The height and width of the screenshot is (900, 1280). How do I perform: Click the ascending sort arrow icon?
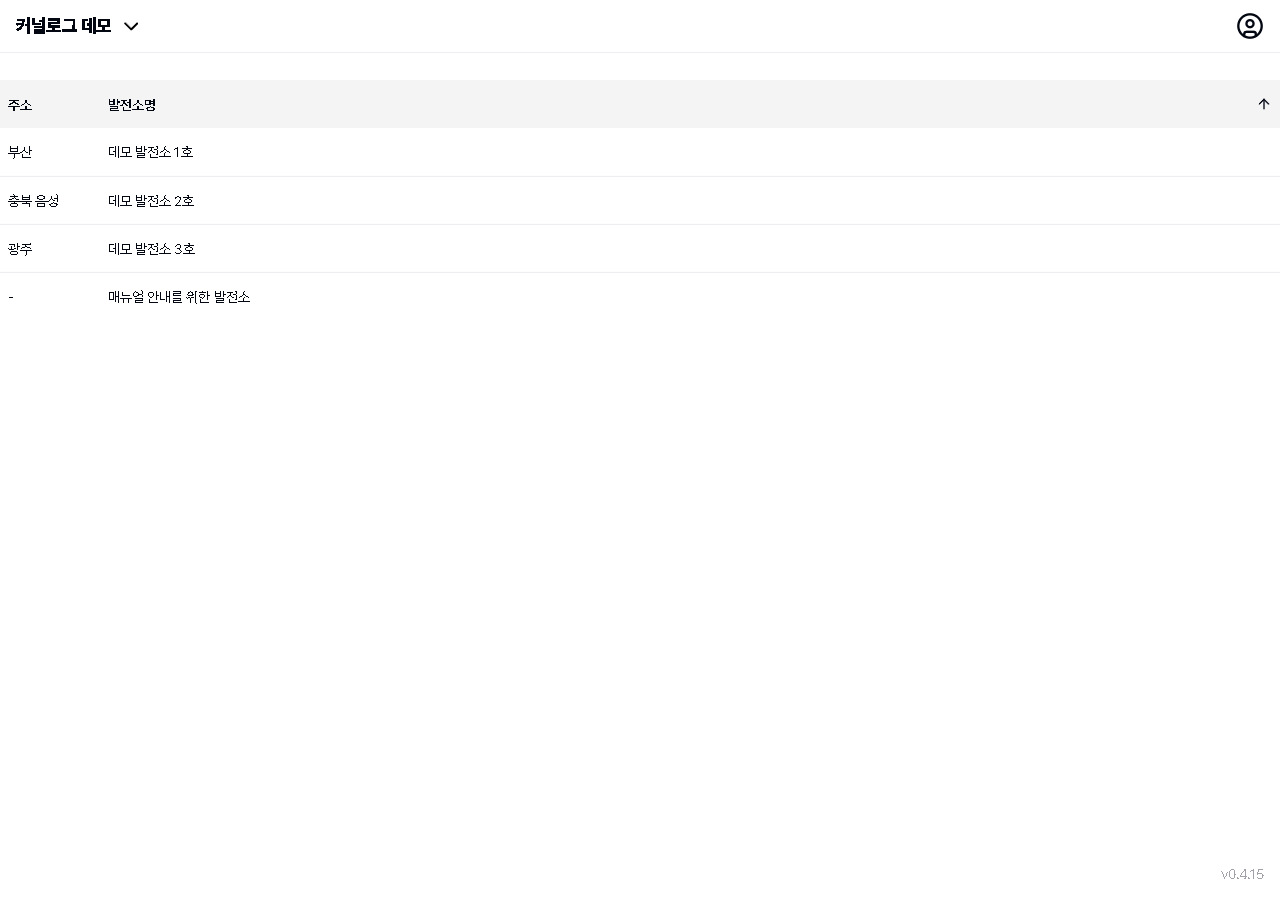1264,104
